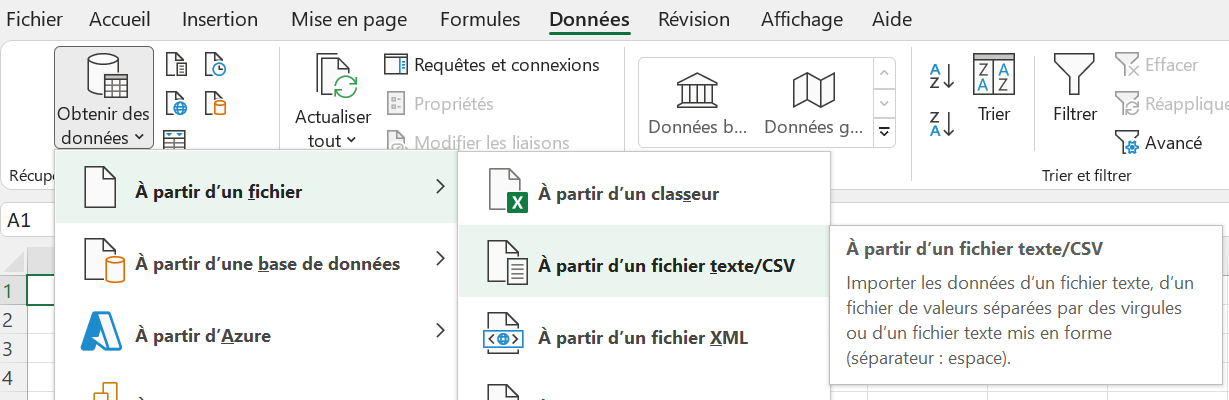Expand the À partir d'Azure submenu arrow
Screen dimensions: 1229x400
coord(440,330)
